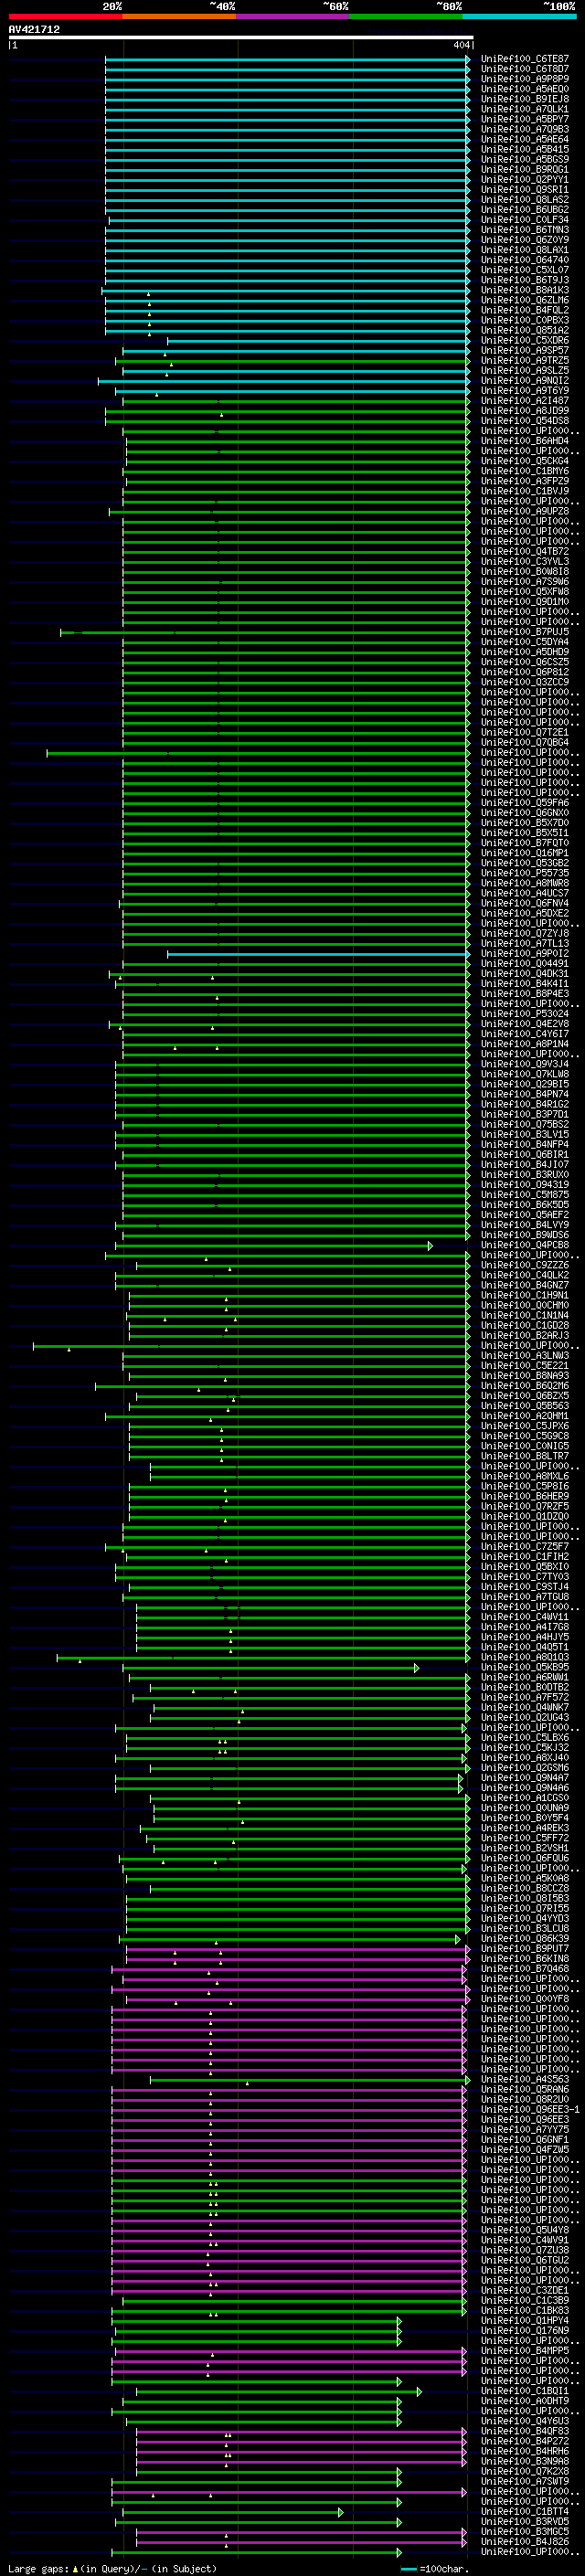Click hit name UniRef100_C1BQI1
The height and width of the screenshot is (2576, 585).
(x=525, y=2390)
